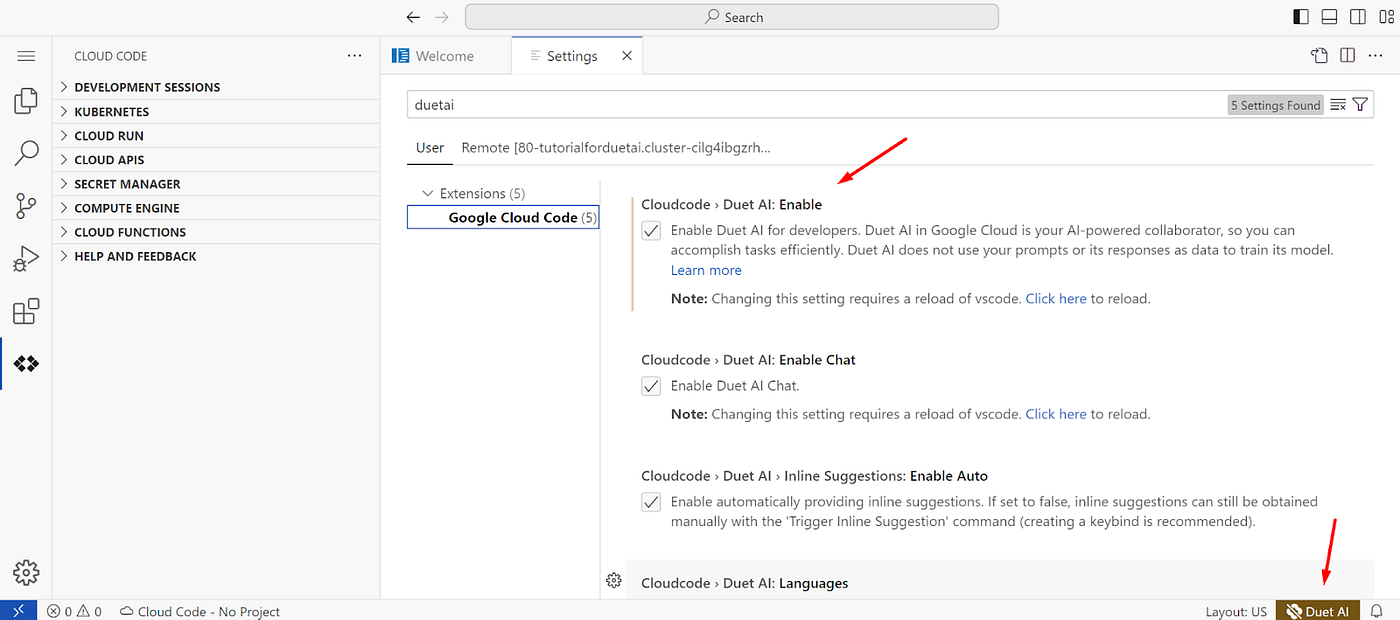Screen dimensions: 1400x620
Task: Open the settings filter funnel
Action: pyautogui.click(x=1360, y=105)
